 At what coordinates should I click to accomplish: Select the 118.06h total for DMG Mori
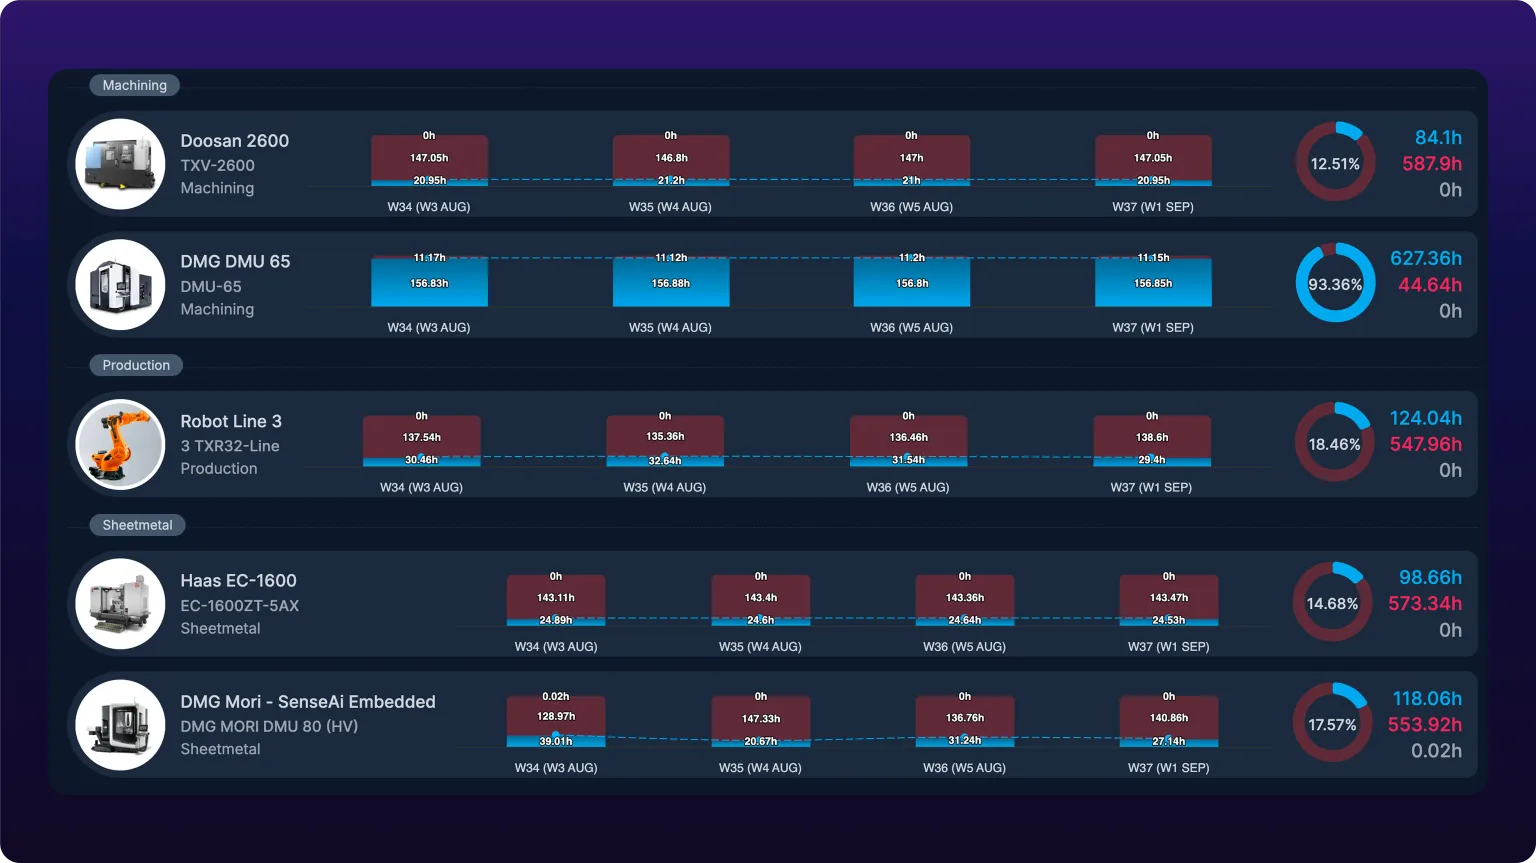[1427, 699]
